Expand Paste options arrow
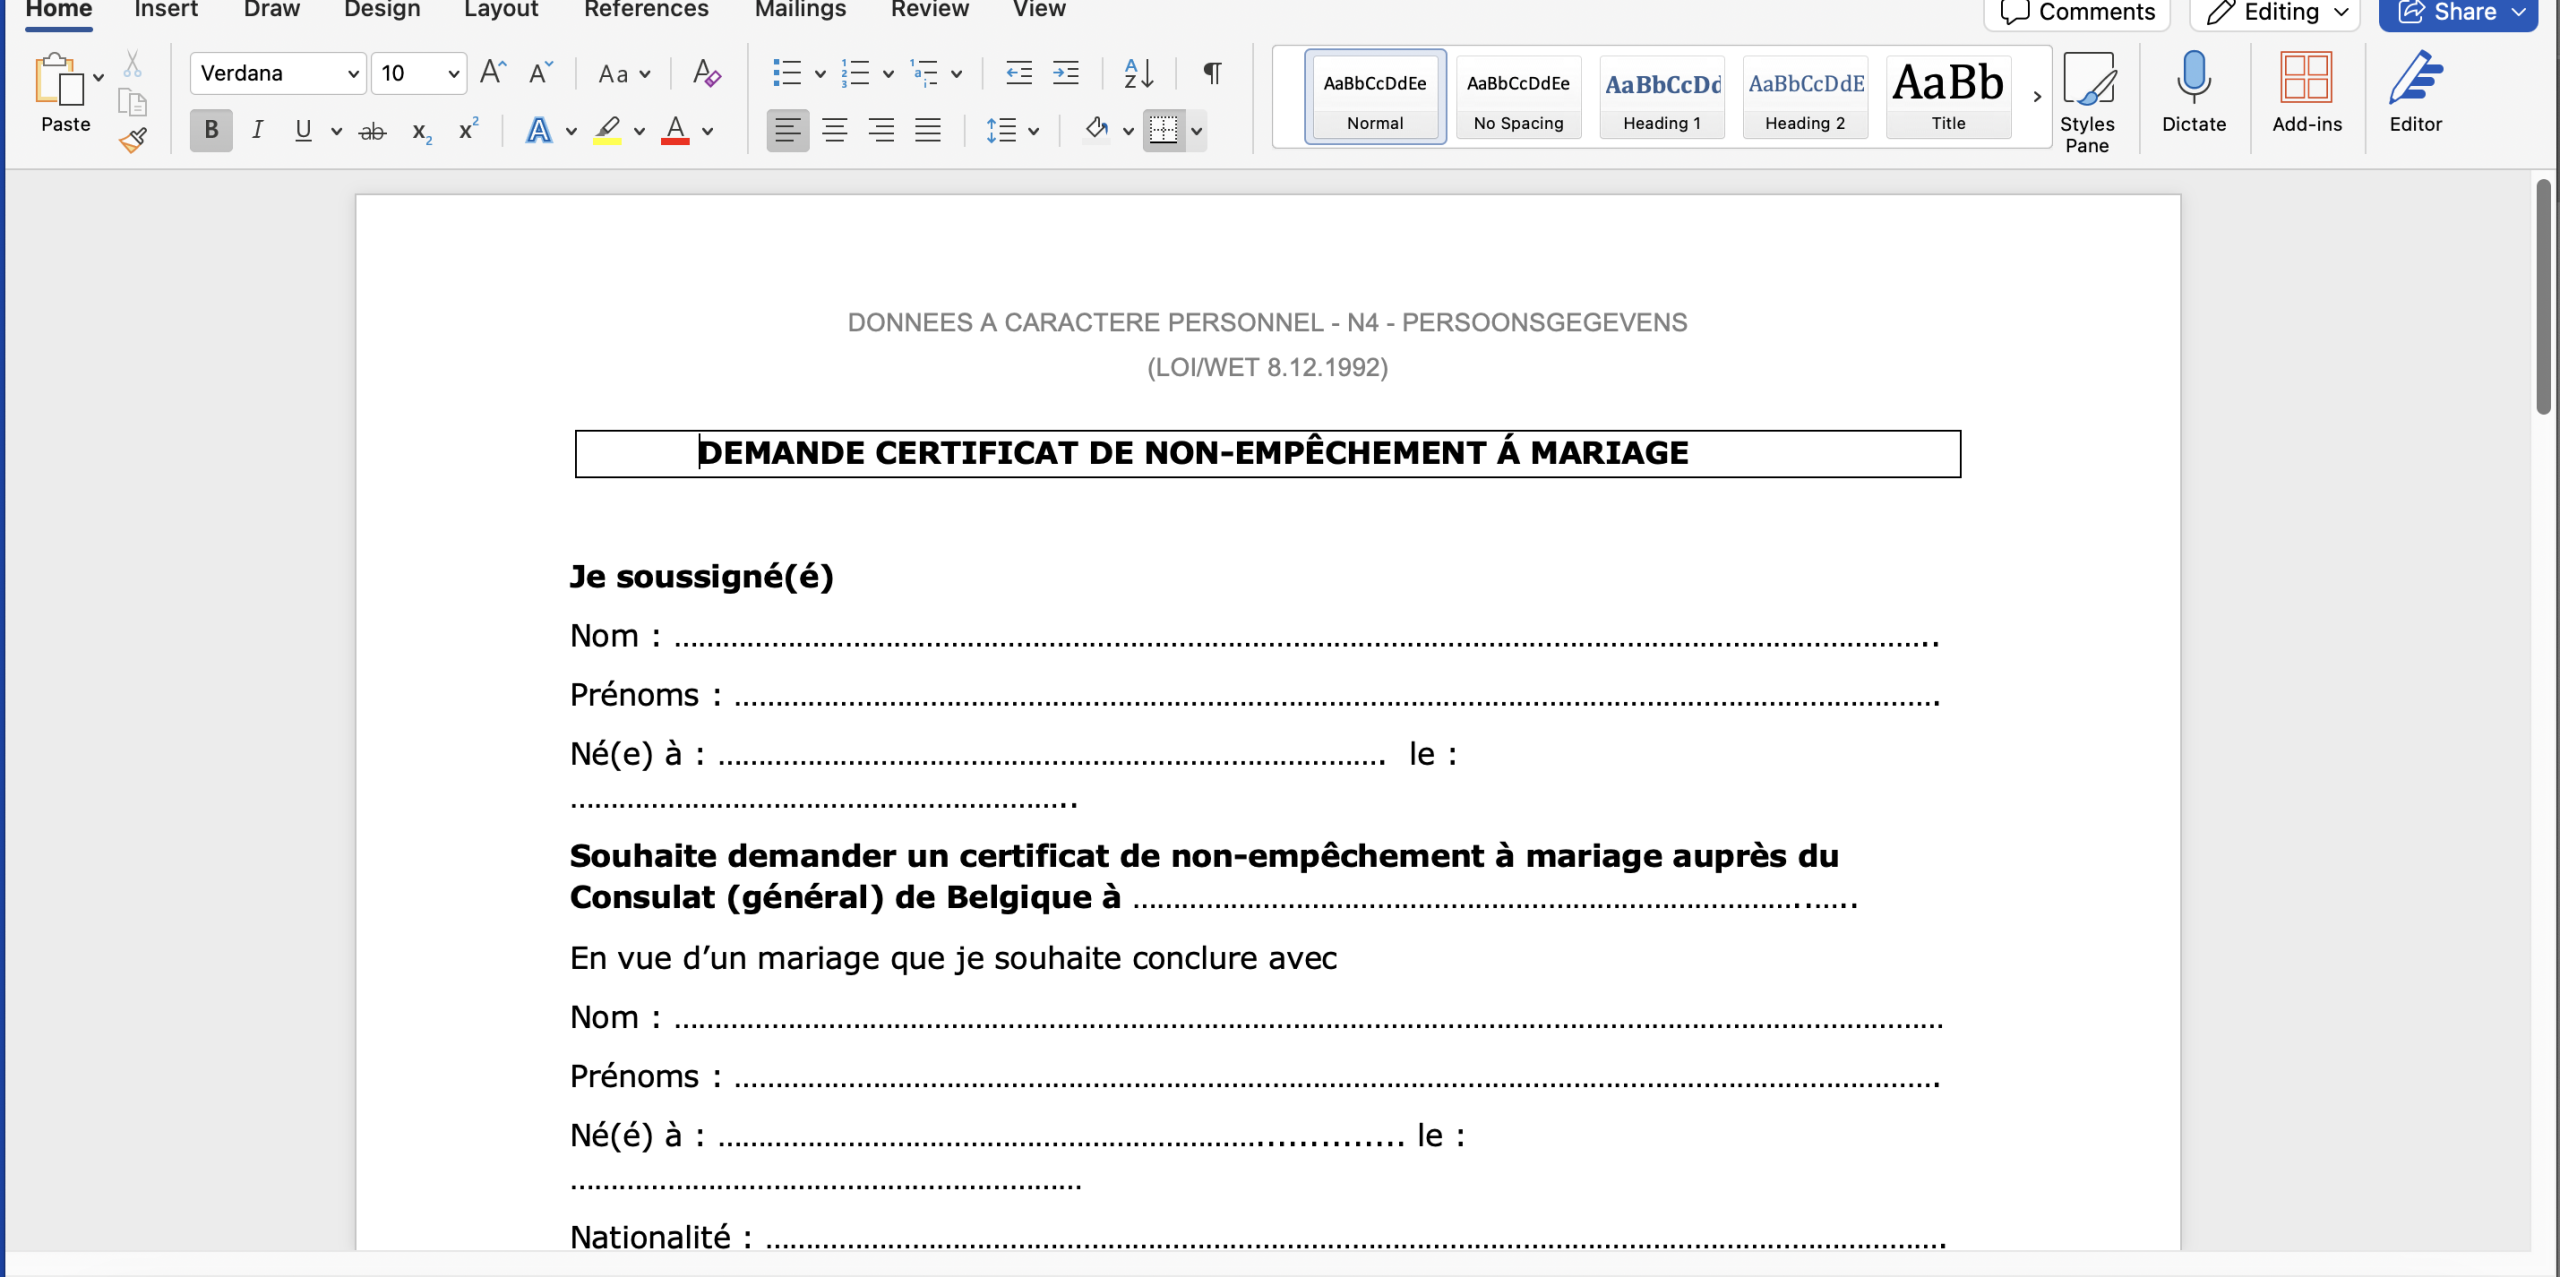Screen dimensions: 2560x1277 pyautogui.click(x=98, y=77)
